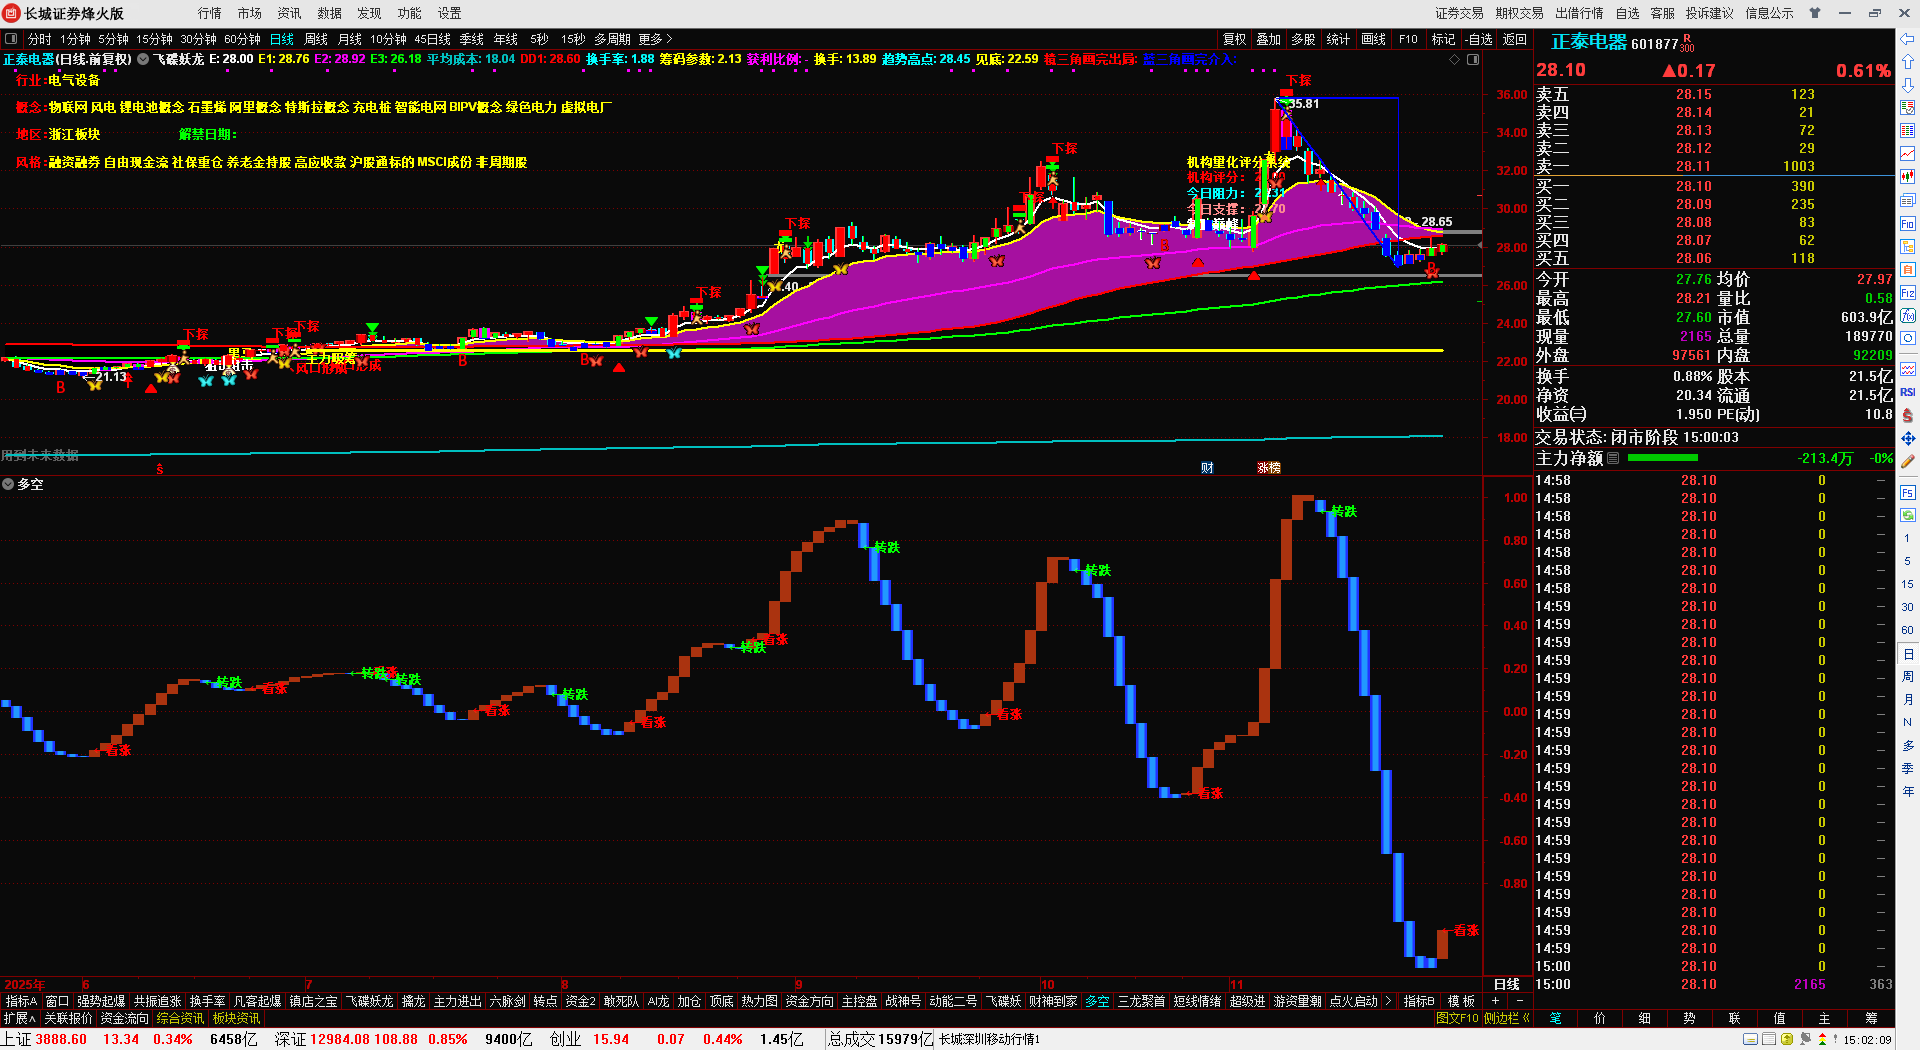Open the colored grid table icon in the sidebar
Viewport: 1920px width, 1050px height.
coord(1907,130)
